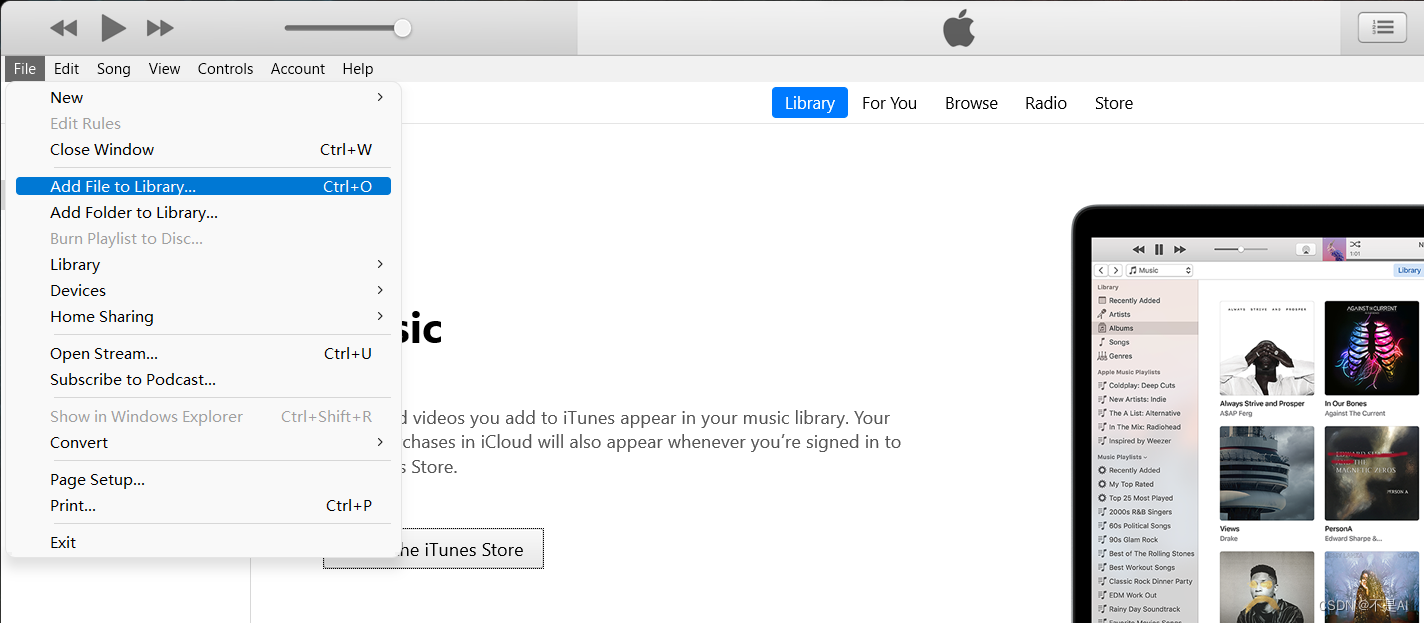
Task: Open the Account menu
Action: click(x=298, y=68)
